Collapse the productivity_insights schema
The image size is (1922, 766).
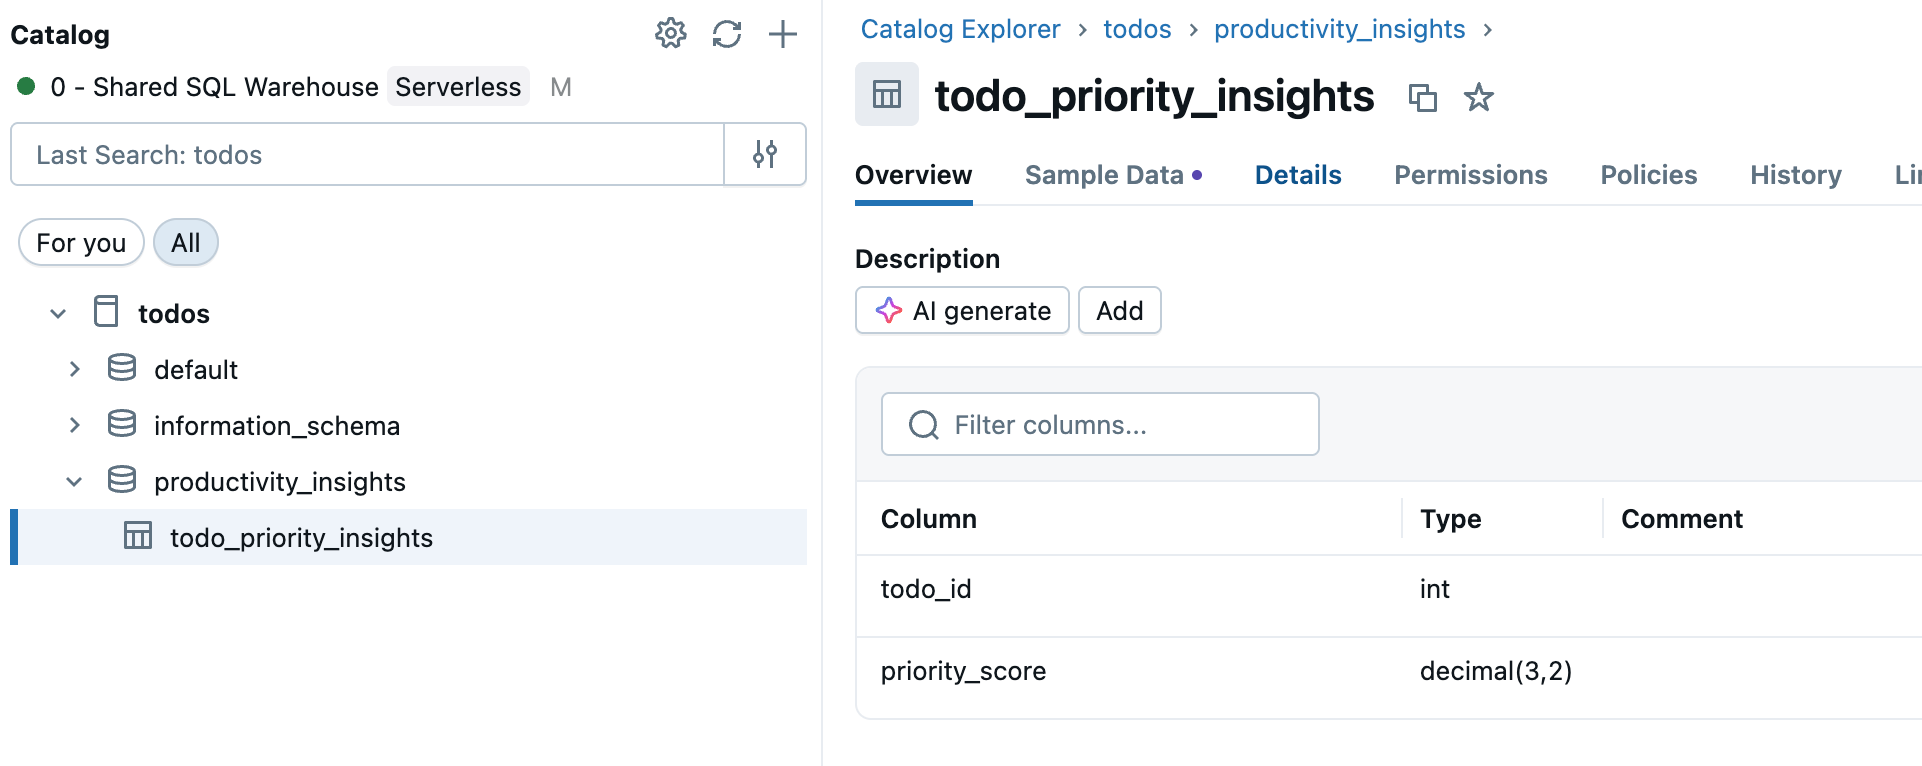pos(74,481)
